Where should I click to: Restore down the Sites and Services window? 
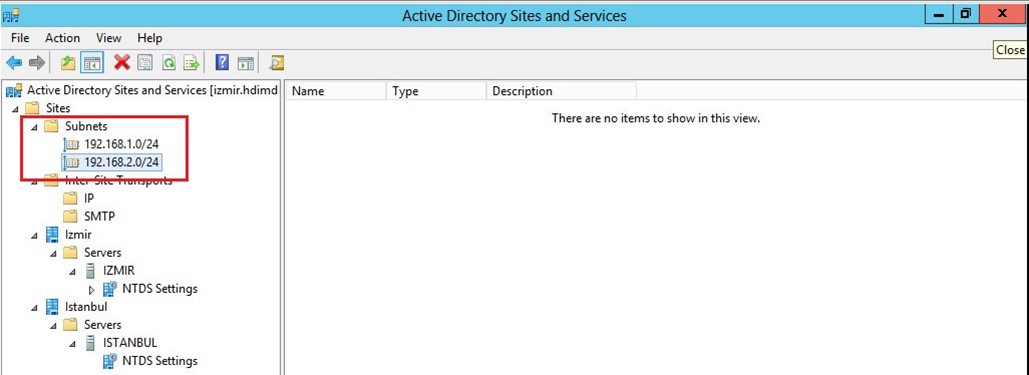point(965,14)
